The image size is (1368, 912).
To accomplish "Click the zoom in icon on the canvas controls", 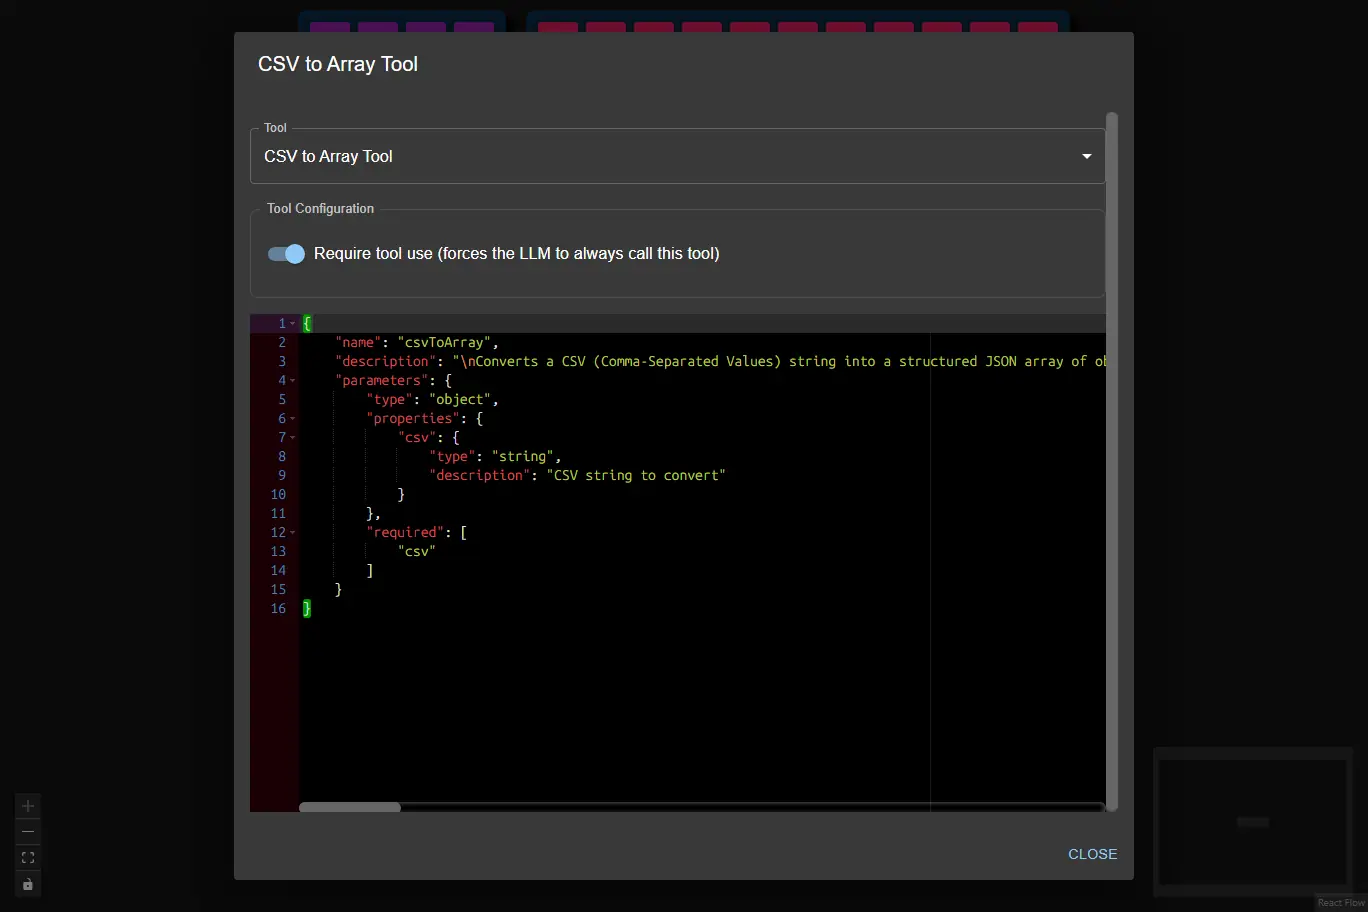I will click(x=27, y=806).
